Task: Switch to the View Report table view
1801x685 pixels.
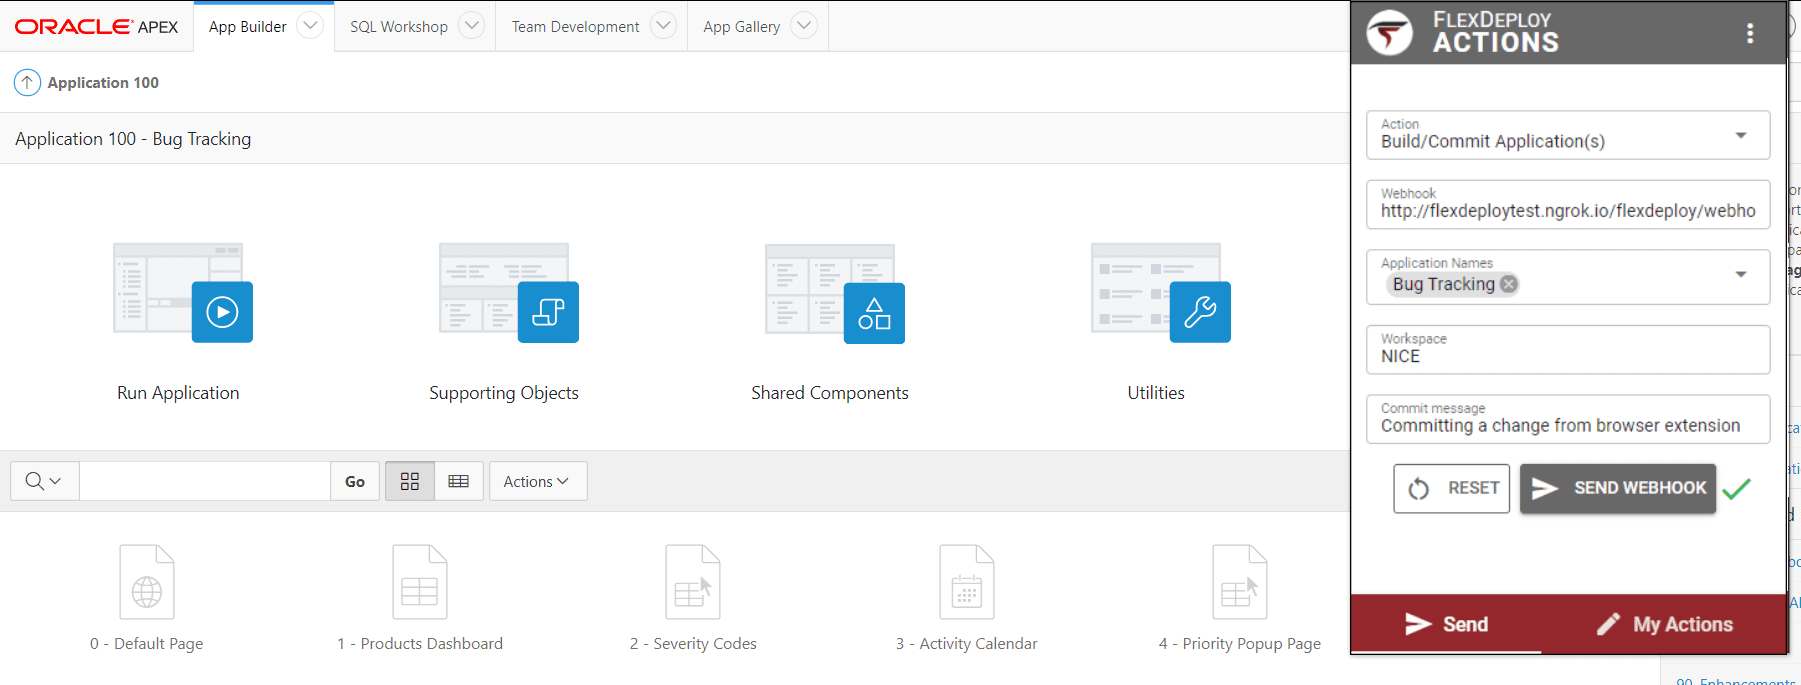Action: tap(459, 481)
